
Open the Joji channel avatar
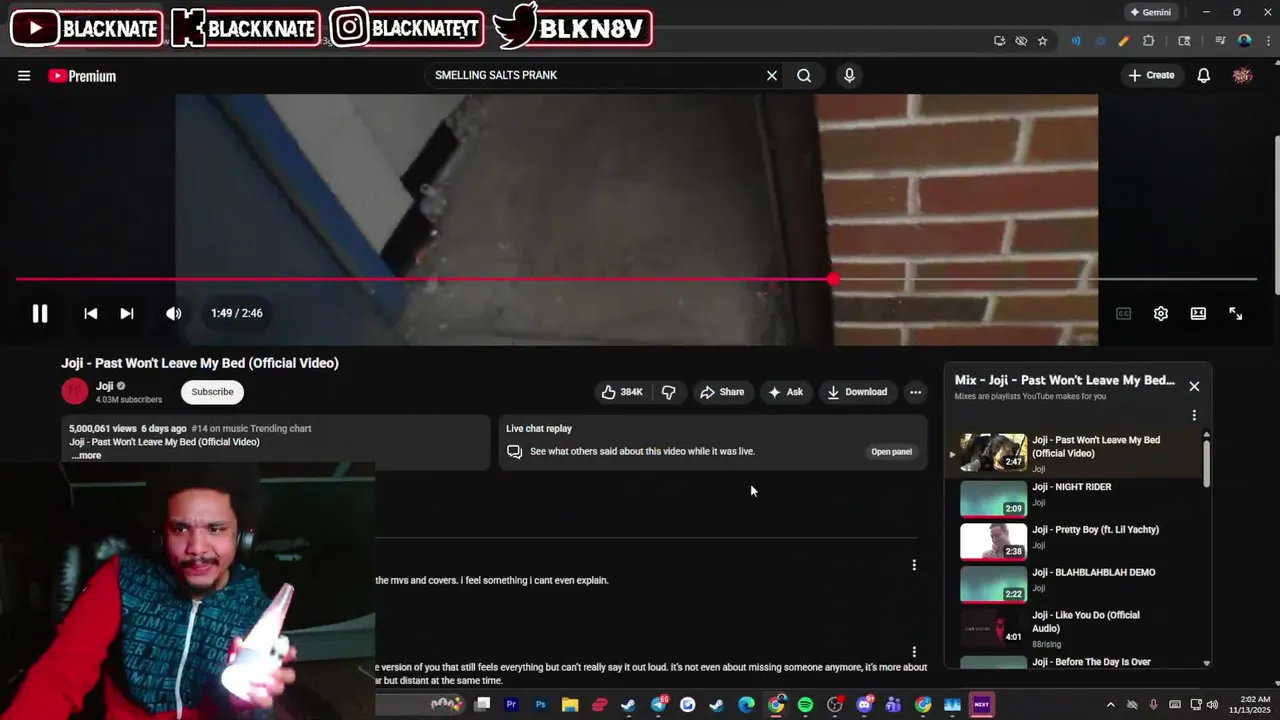(75, 392)
